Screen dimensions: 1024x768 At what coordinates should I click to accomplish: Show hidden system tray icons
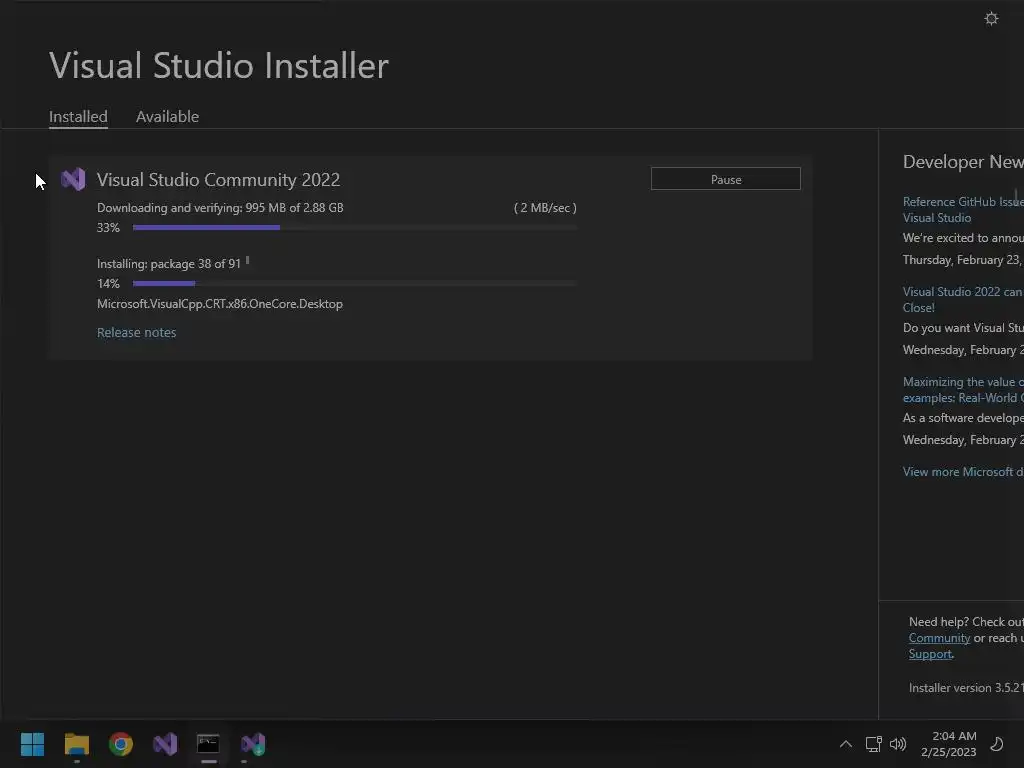(846, 744)
